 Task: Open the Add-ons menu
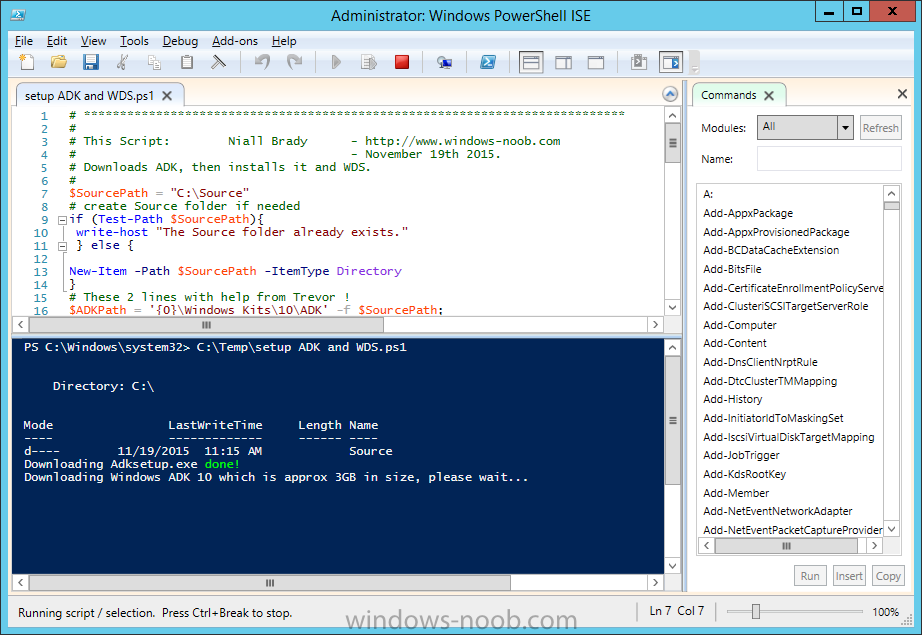click(x=235, y=41)
